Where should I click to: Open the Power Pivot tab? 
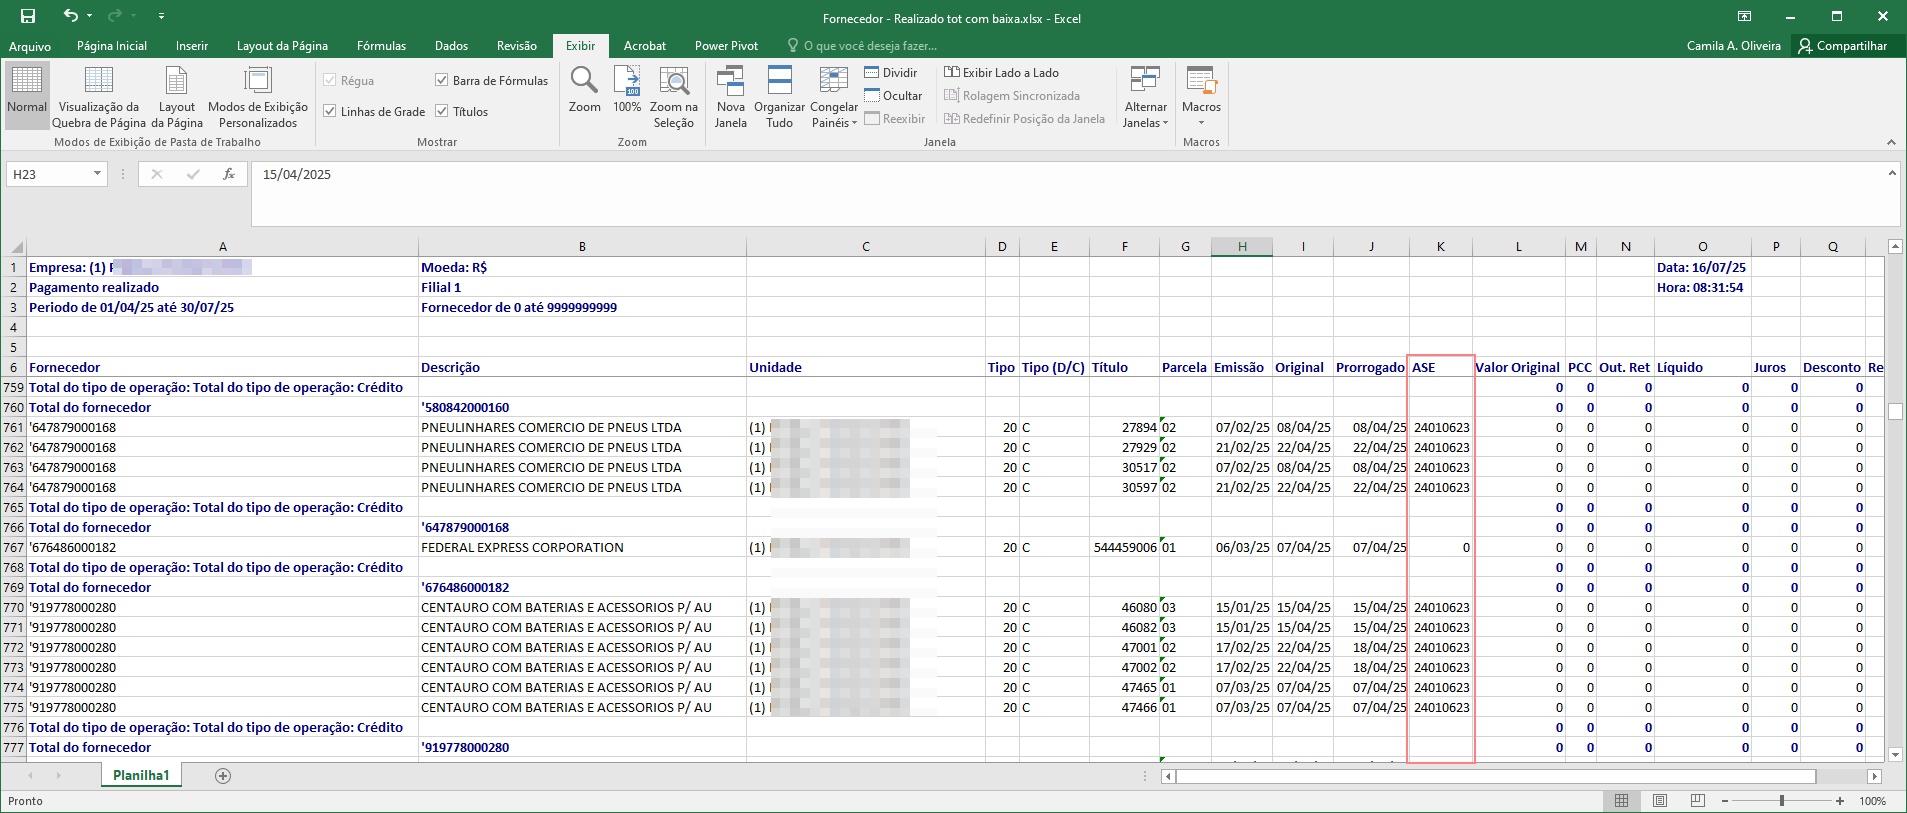[x=726, y=46]
